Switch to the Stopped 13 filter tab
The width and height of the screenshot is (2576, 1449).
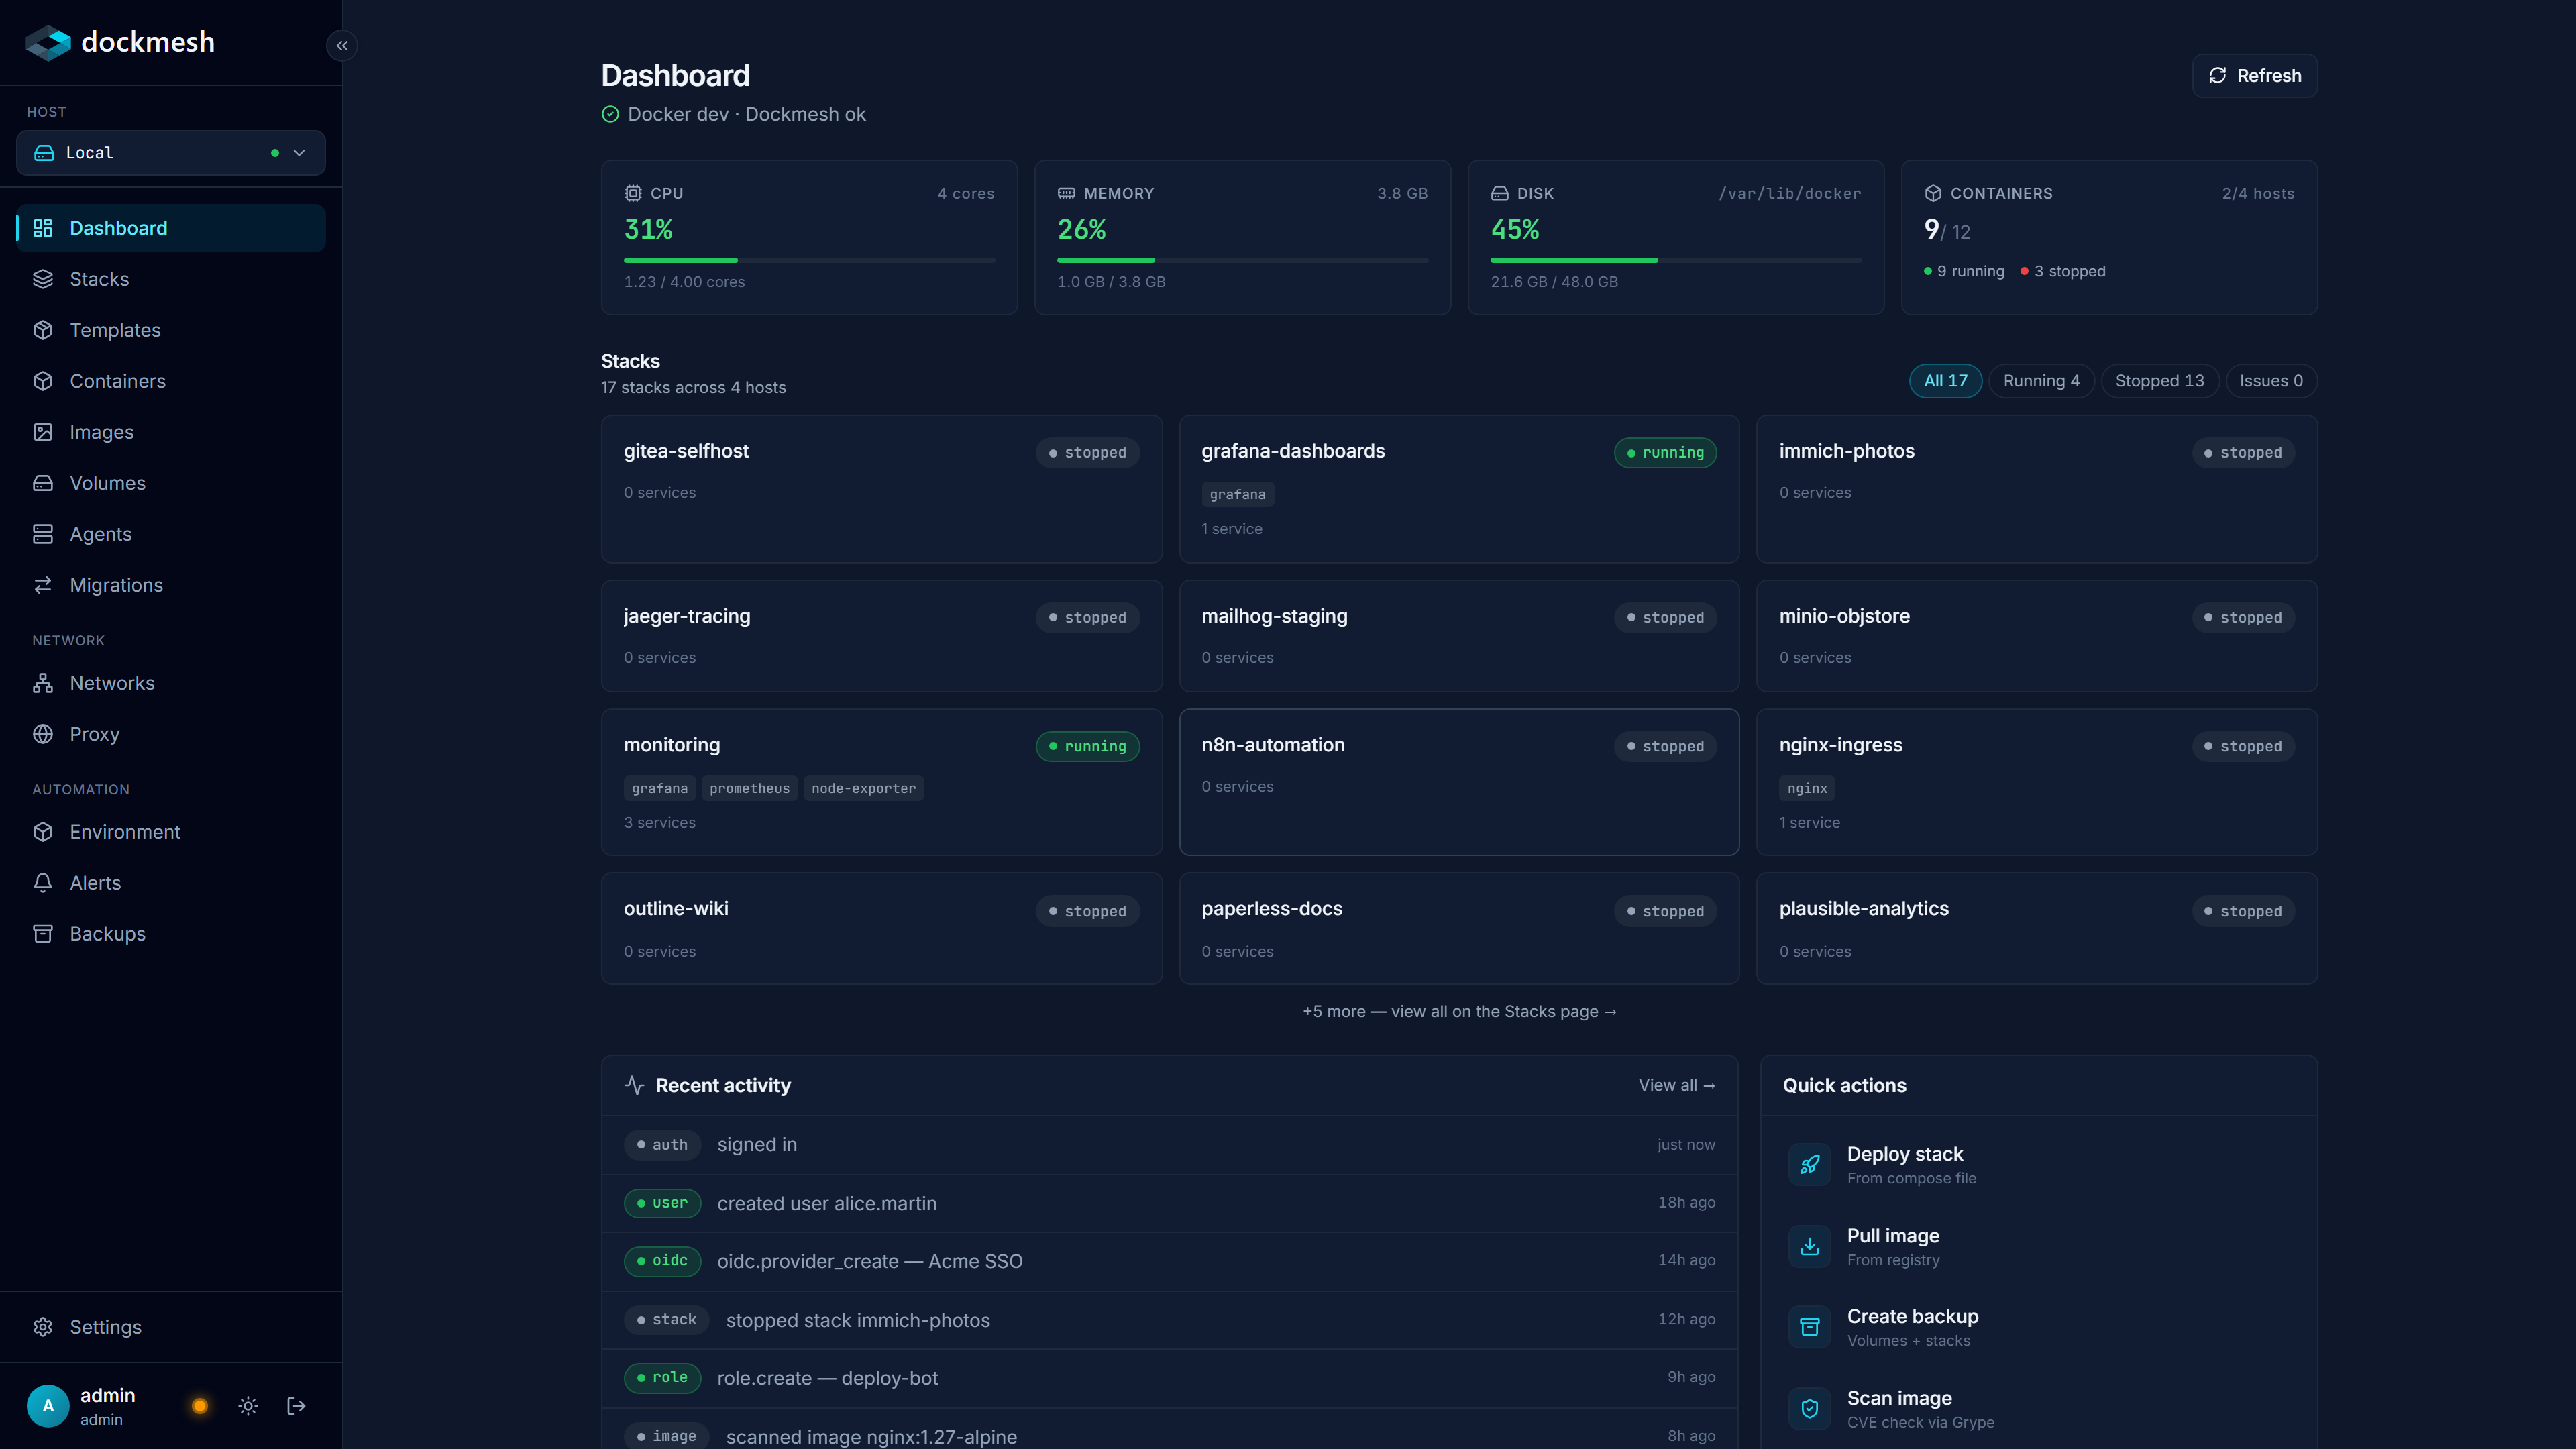point(2159,381)
